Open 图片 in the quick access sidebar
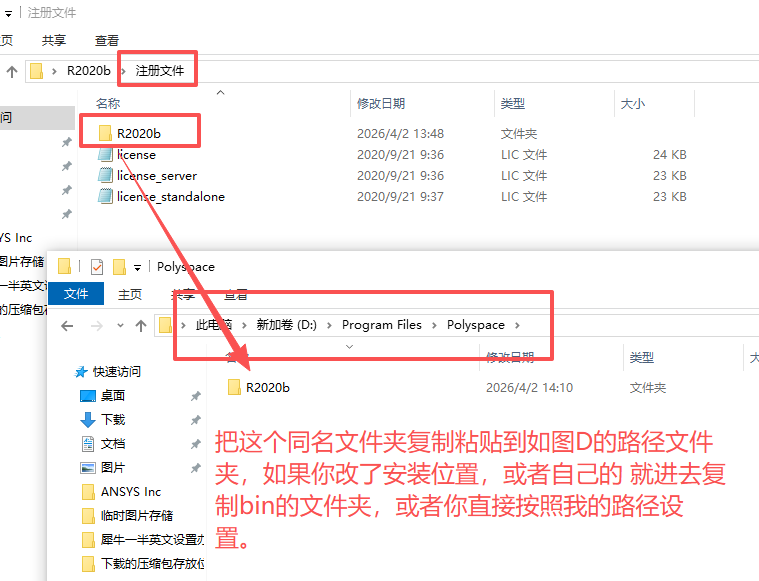The image size is (759, 581). pyautogui.click(x=113, y=467)
